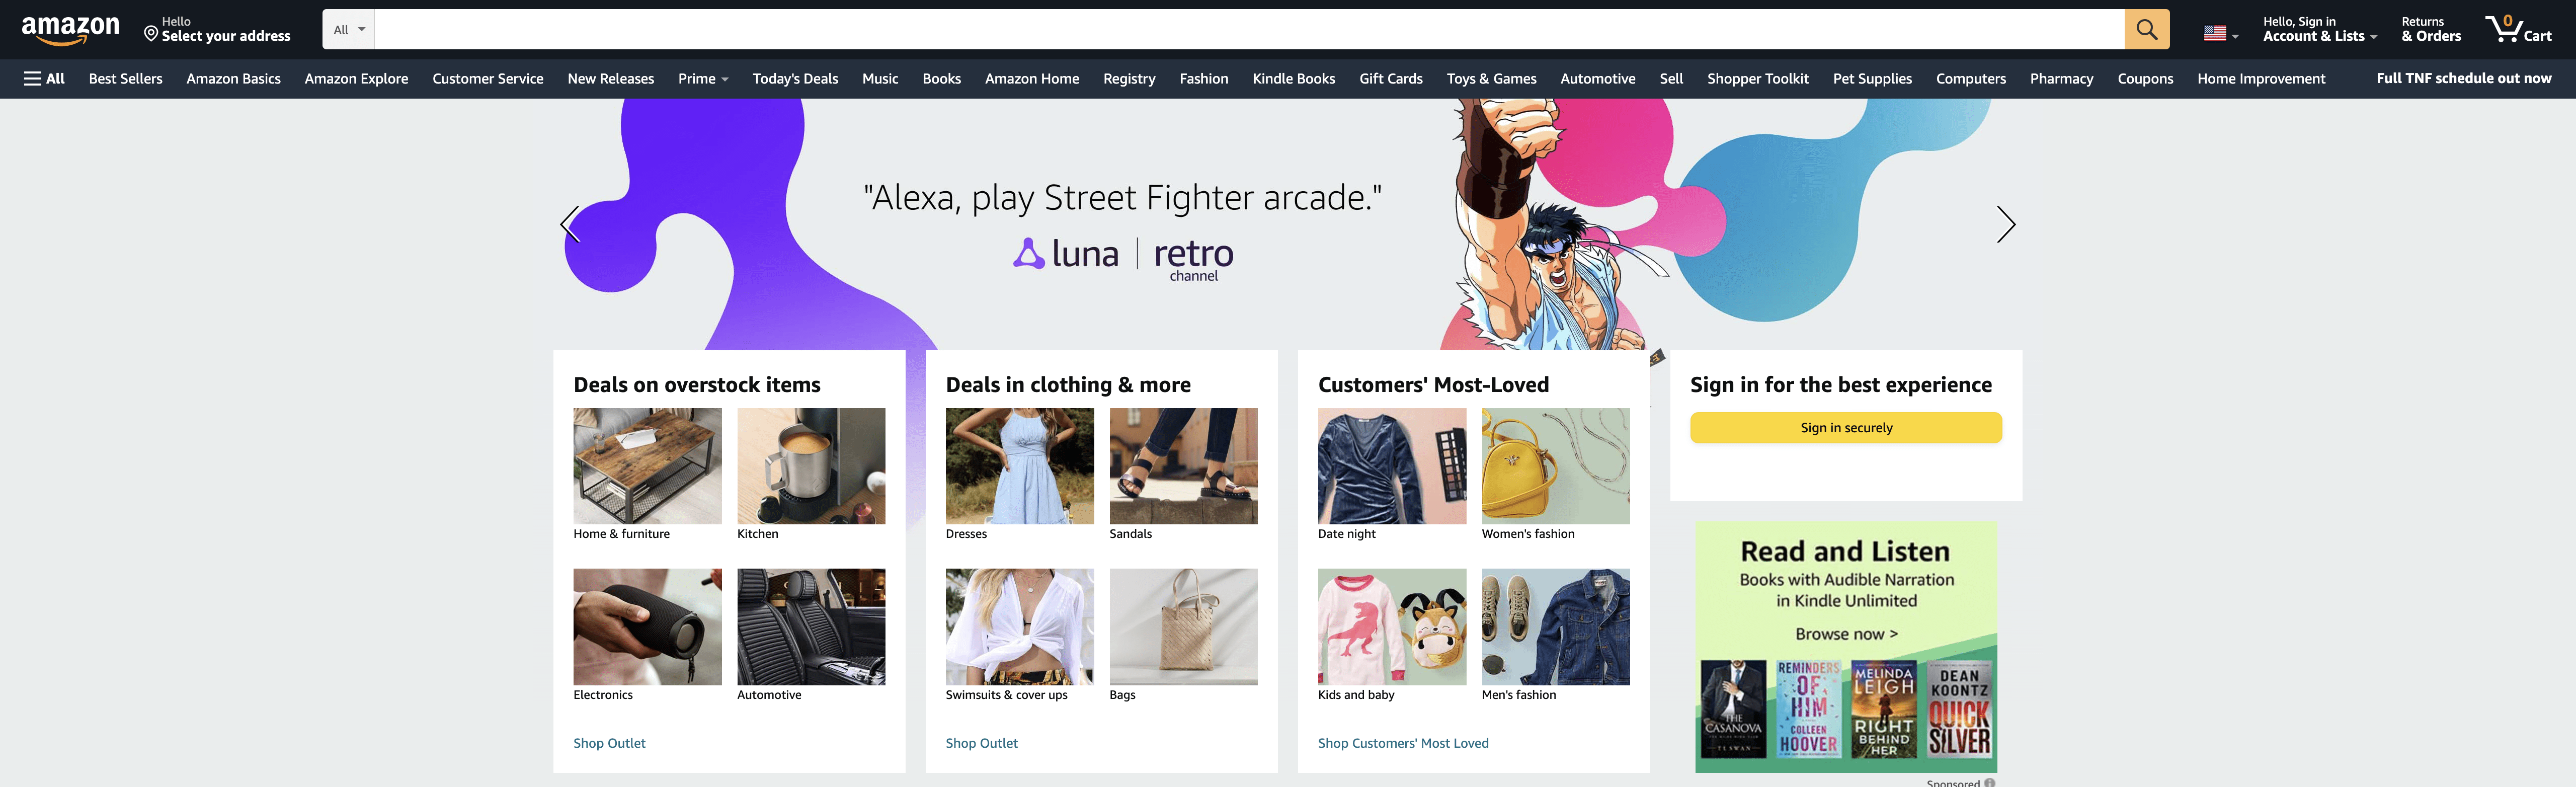Open Automotive in navigation bar

[1597, 79]
